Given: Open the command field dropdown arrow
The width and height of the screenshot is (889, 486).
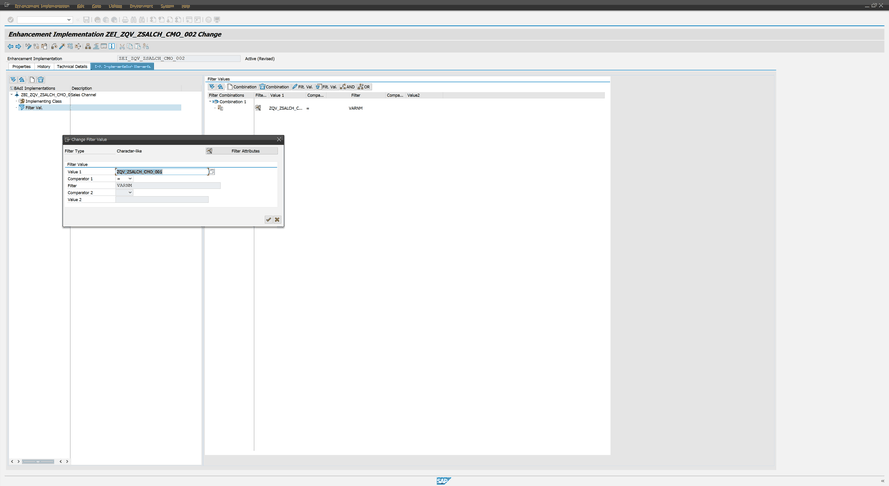Looking at the screenshot, I should click(x=69, y=20).
